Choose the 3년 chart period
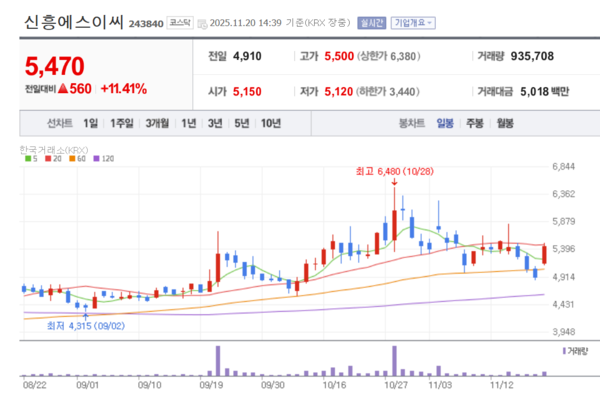 pyautogui.click(x=215, y=123)
